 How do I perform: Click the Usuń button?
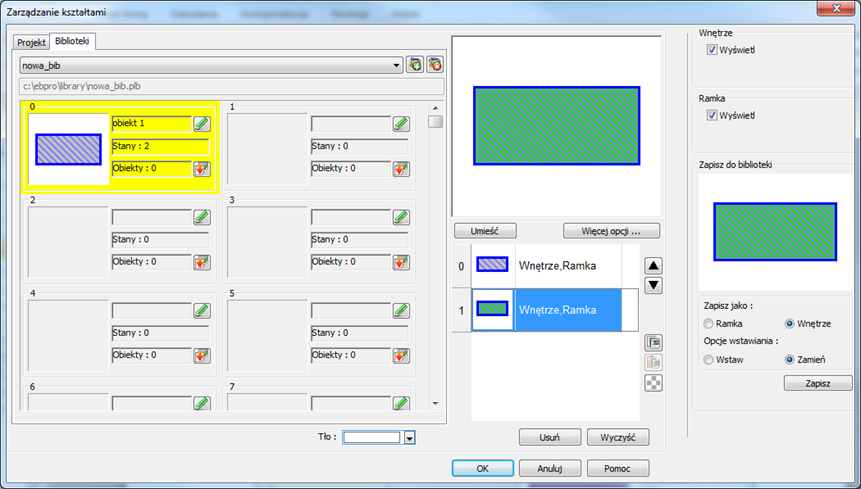550,437
